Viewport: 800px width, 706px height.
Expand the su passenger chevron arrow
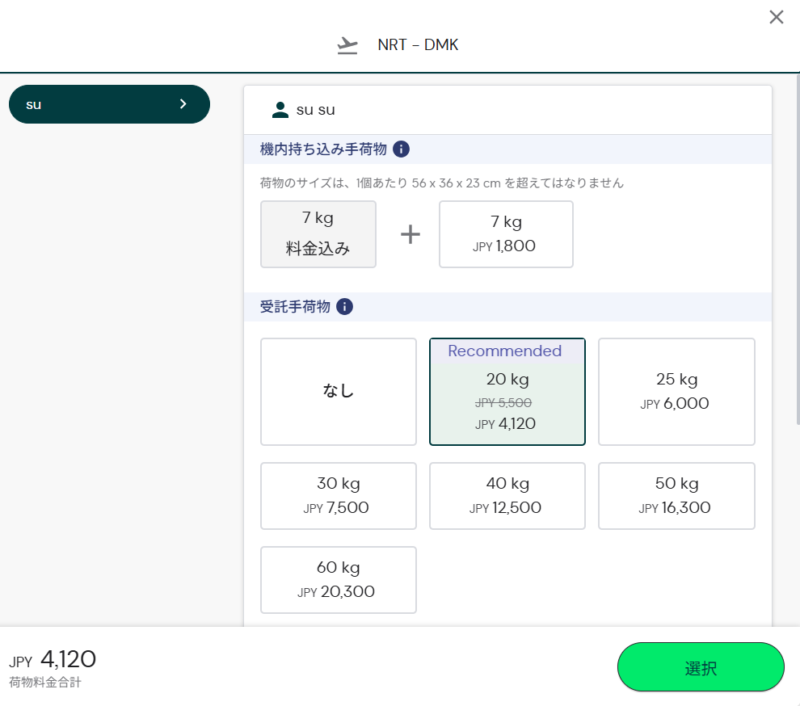(x=183, y=104)
